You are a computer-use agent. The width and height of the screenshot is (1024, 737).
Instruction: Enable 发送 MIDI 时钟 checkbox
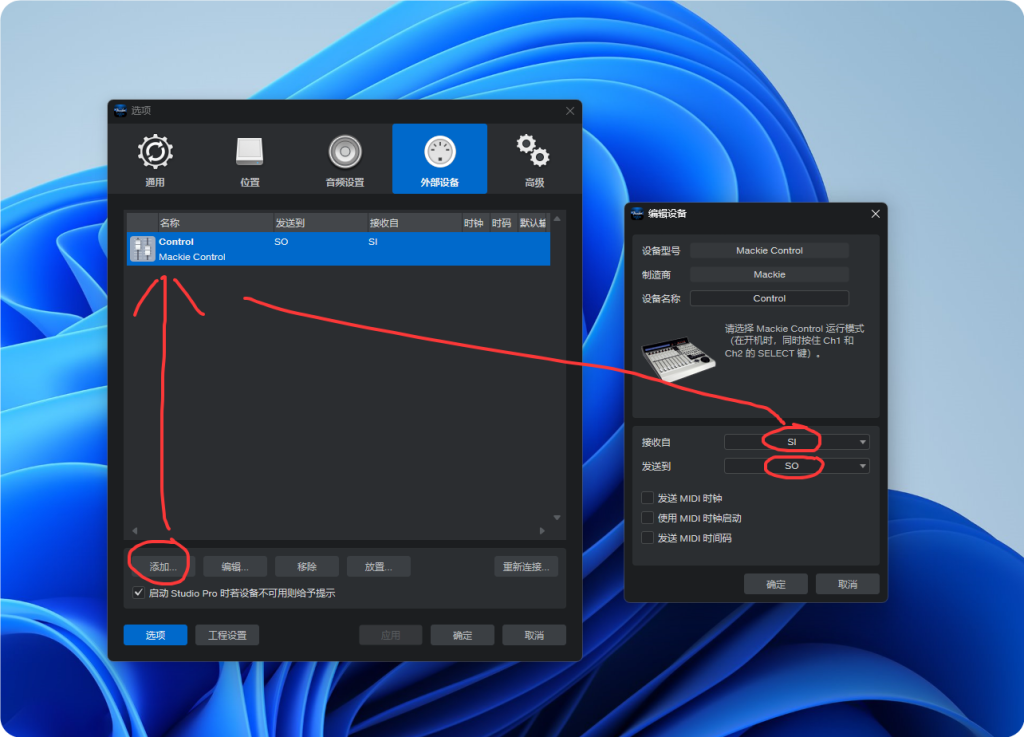pyautogui.click(x=647, y=498)
